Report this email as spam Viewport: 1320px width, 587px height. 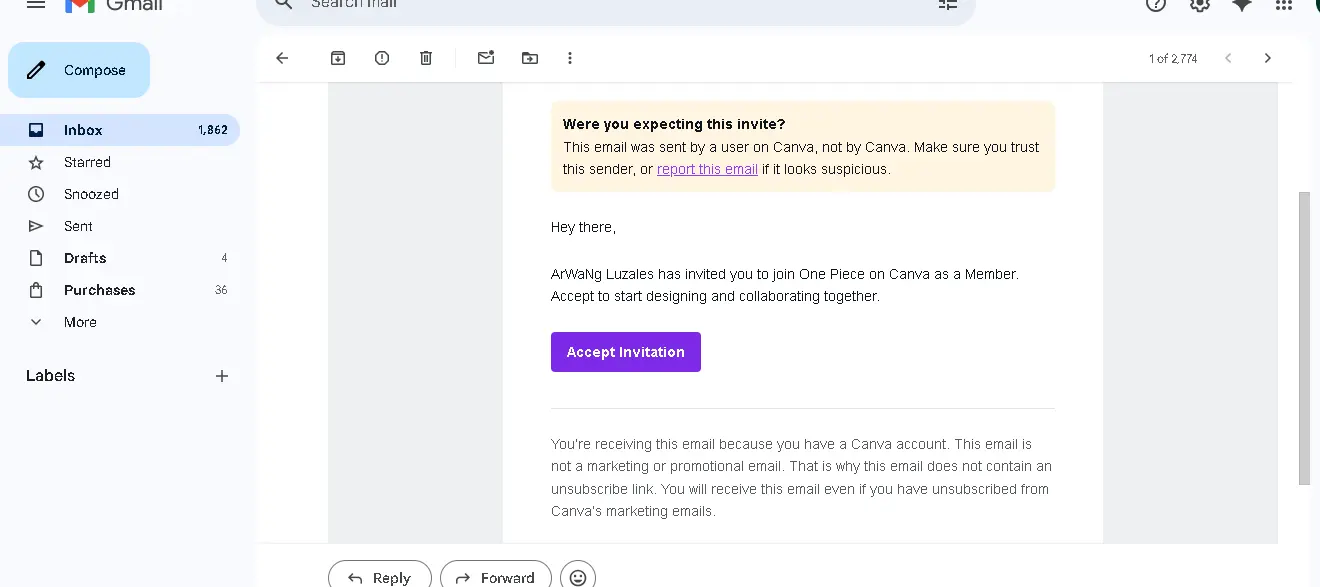[x=382, y=58]
